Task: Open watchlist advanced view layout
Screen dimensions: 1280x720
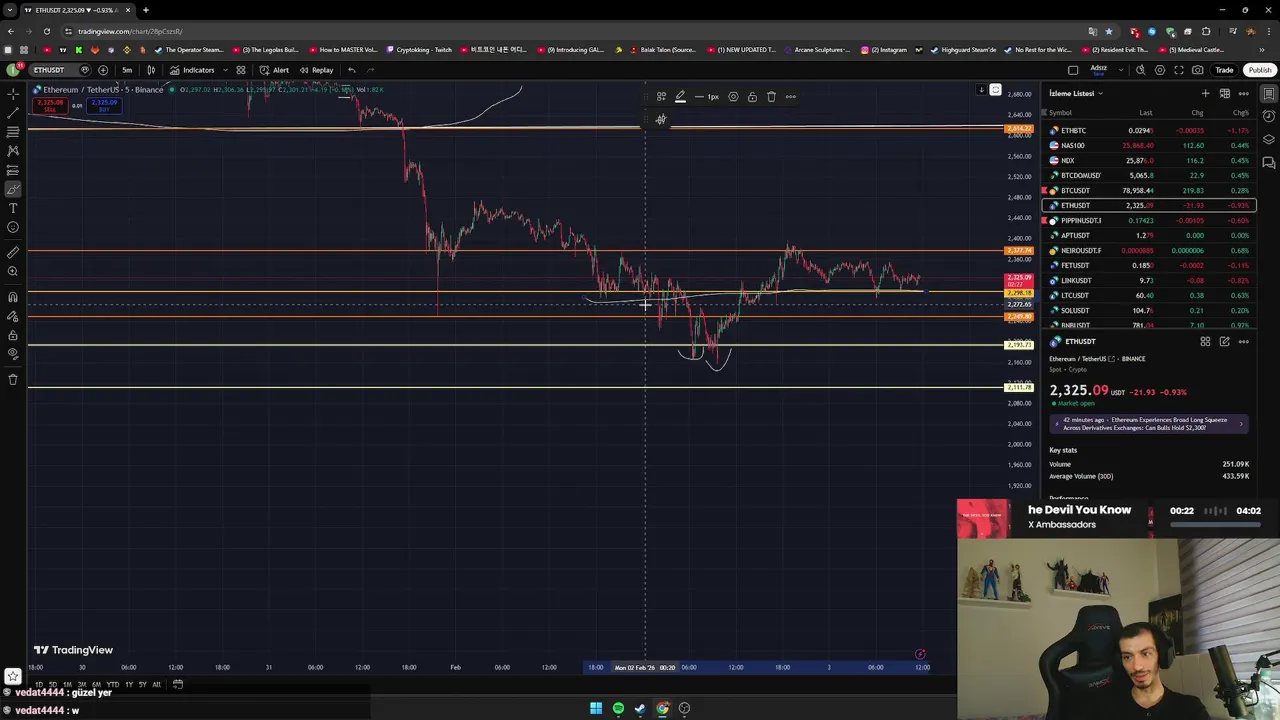Action: tap(1224, 94)
